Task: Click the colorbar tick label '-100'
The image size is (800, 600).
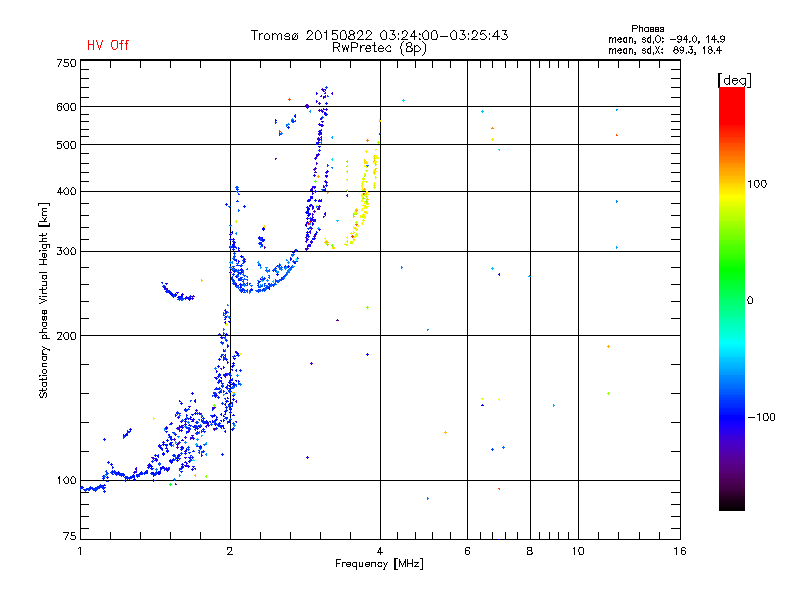Action: click(762, 417)
